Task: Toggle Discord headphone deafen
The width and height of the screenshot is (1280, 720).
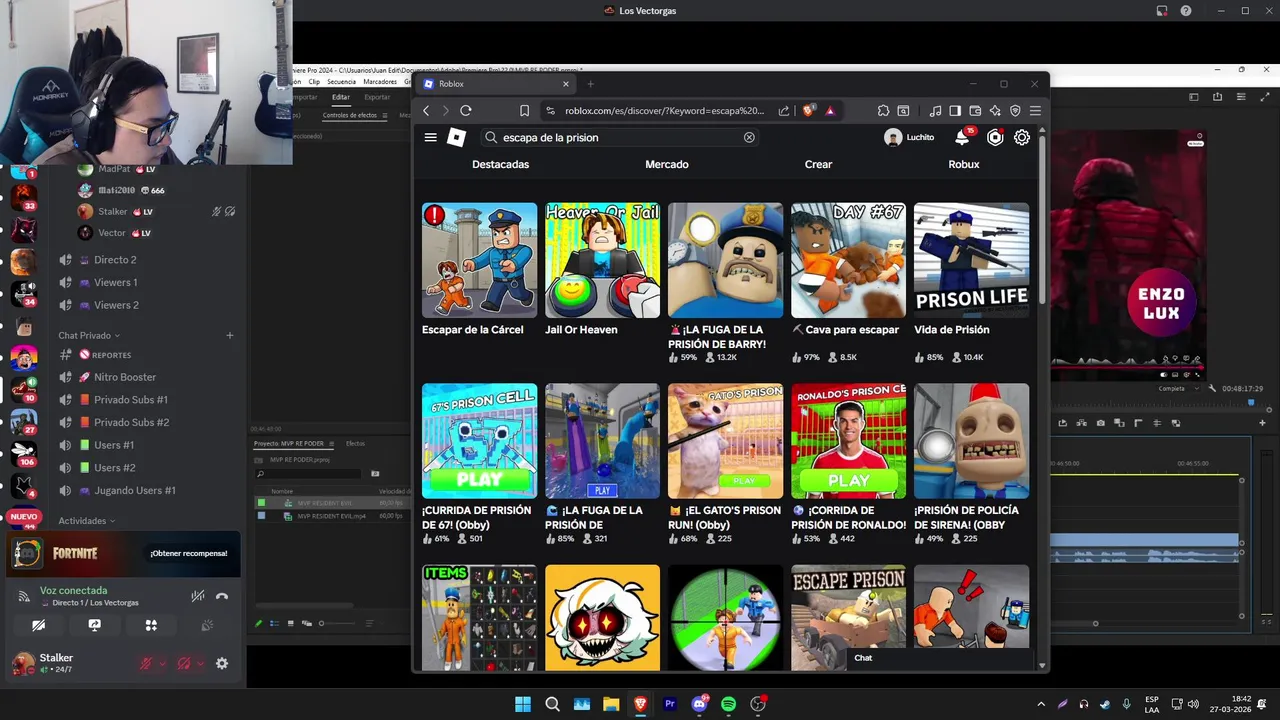Action: pos(184,663)
